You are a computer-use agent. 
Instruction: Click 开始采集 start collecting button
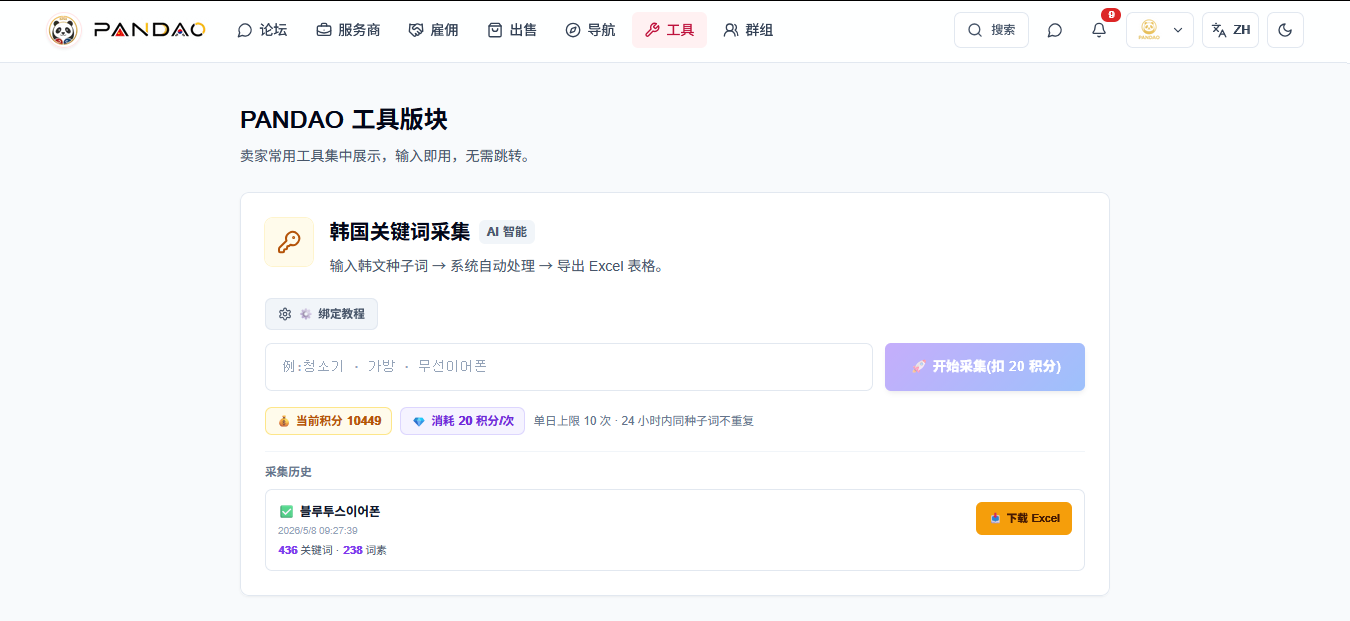(x=985, y=367)
